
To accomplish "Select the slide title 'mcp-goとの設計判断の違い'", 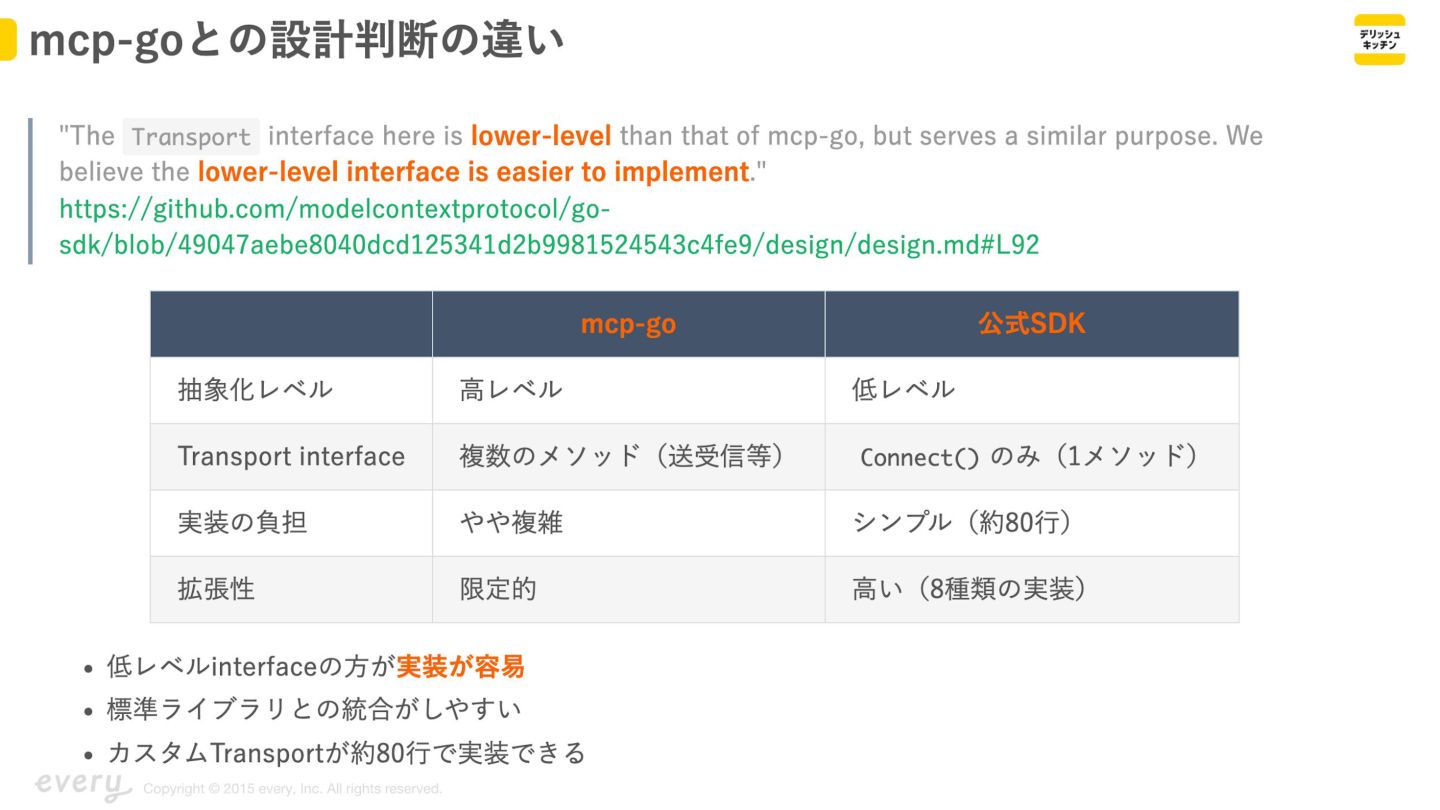I will coord(296,41).
